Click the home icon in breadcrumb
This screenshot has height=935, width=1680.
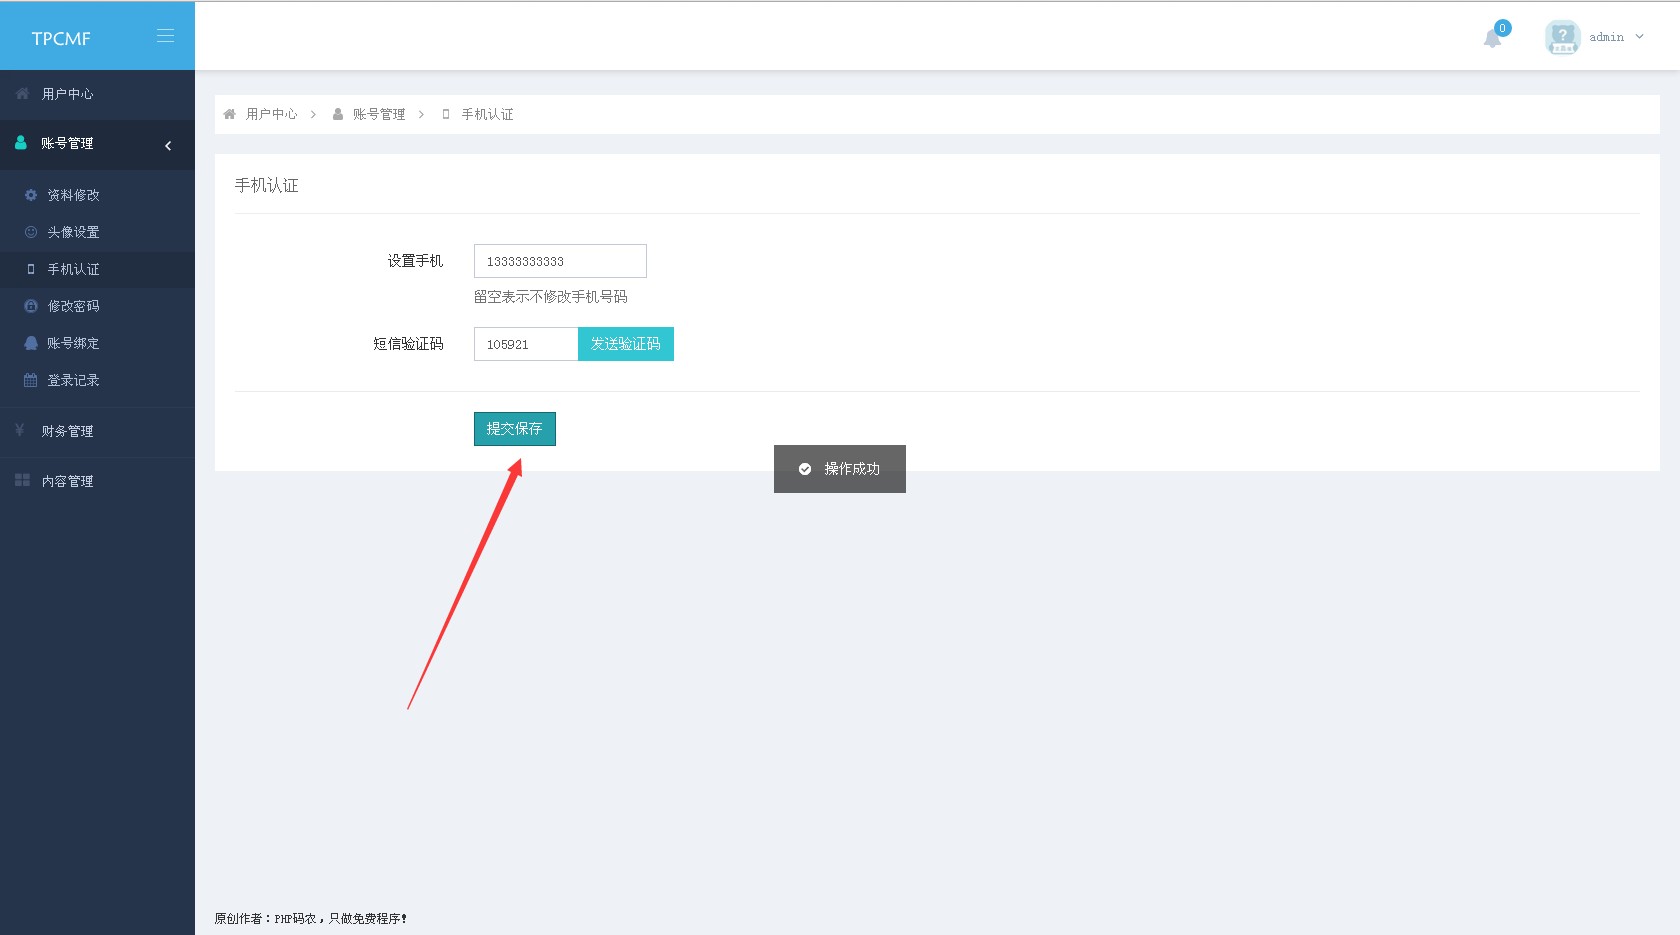(x=229, y=114)
